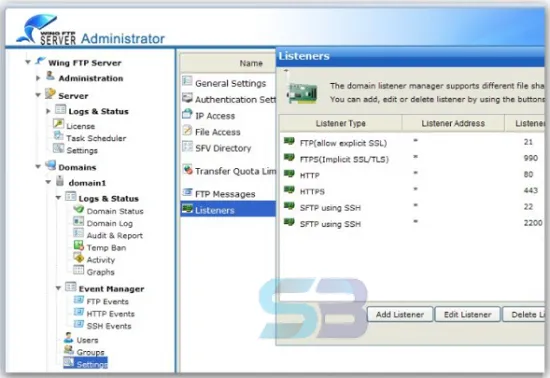Collapse the Server node
The width and height of the screenshot is (550, 378).
pos(38,95)
